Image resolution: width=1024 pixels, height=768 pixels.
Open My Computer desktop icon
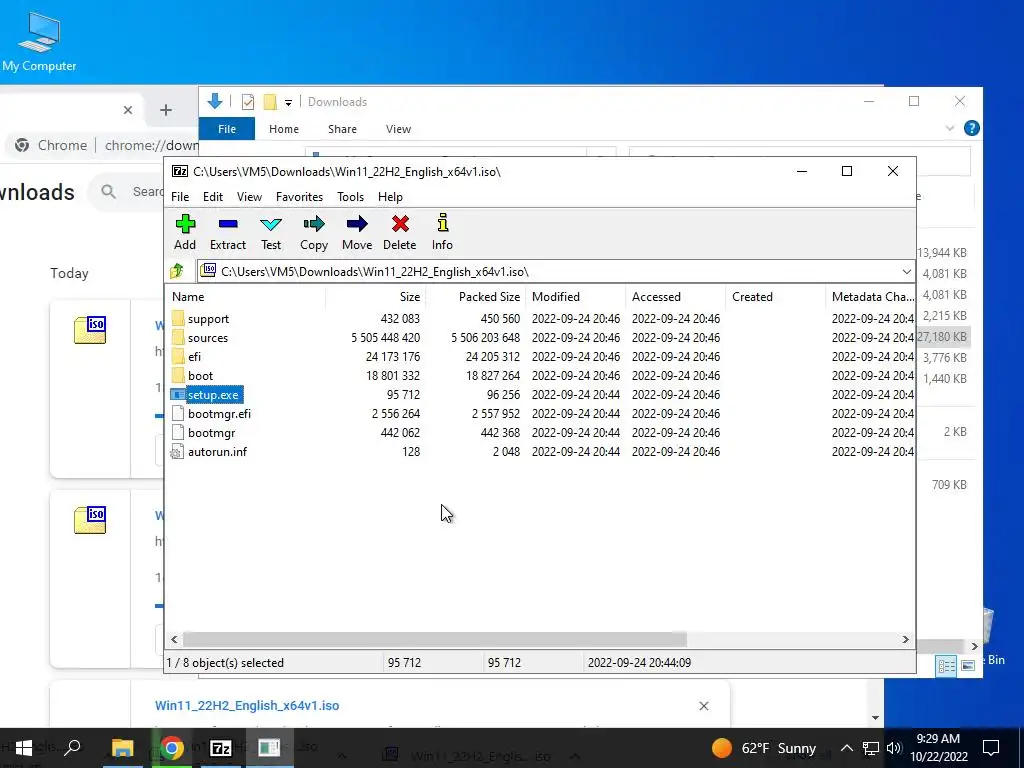click(39, 40)
